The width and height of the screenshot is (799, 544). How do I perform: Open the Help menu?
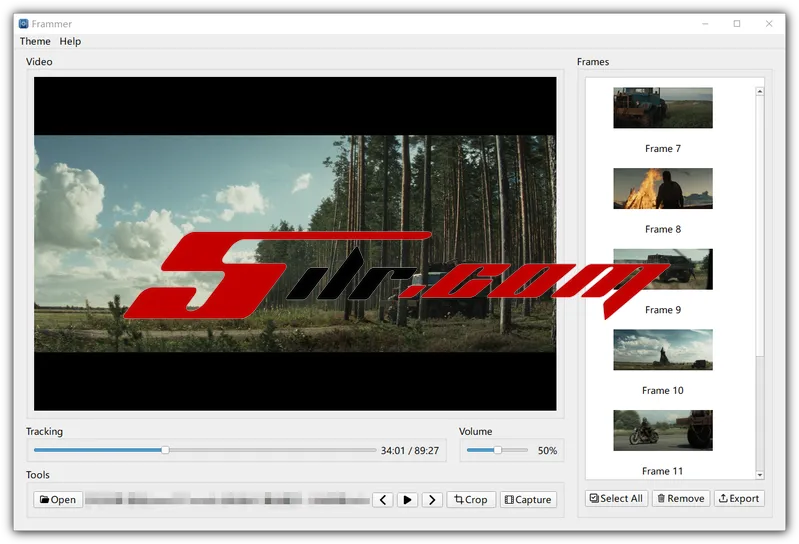tap(70, 41)
